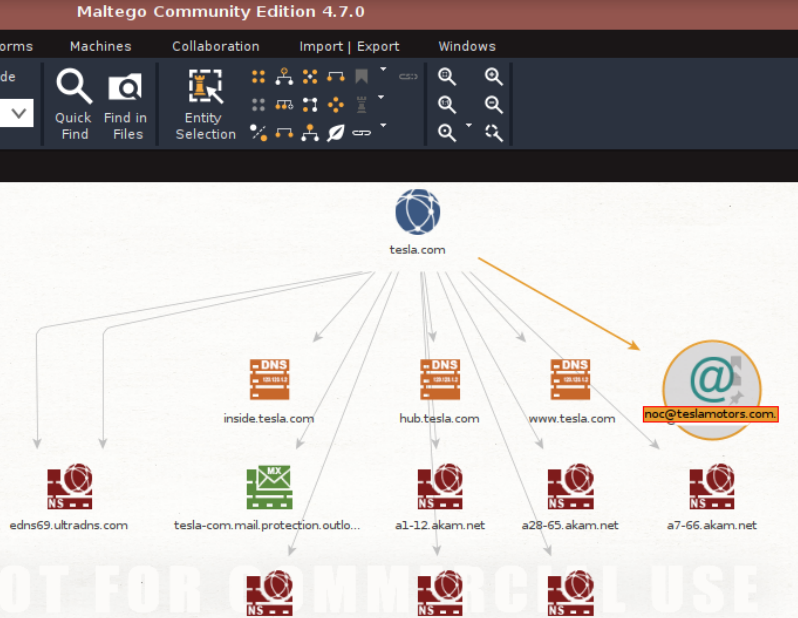
Task: Click Select None four-grey-dots icon
Action: [259, 105]
